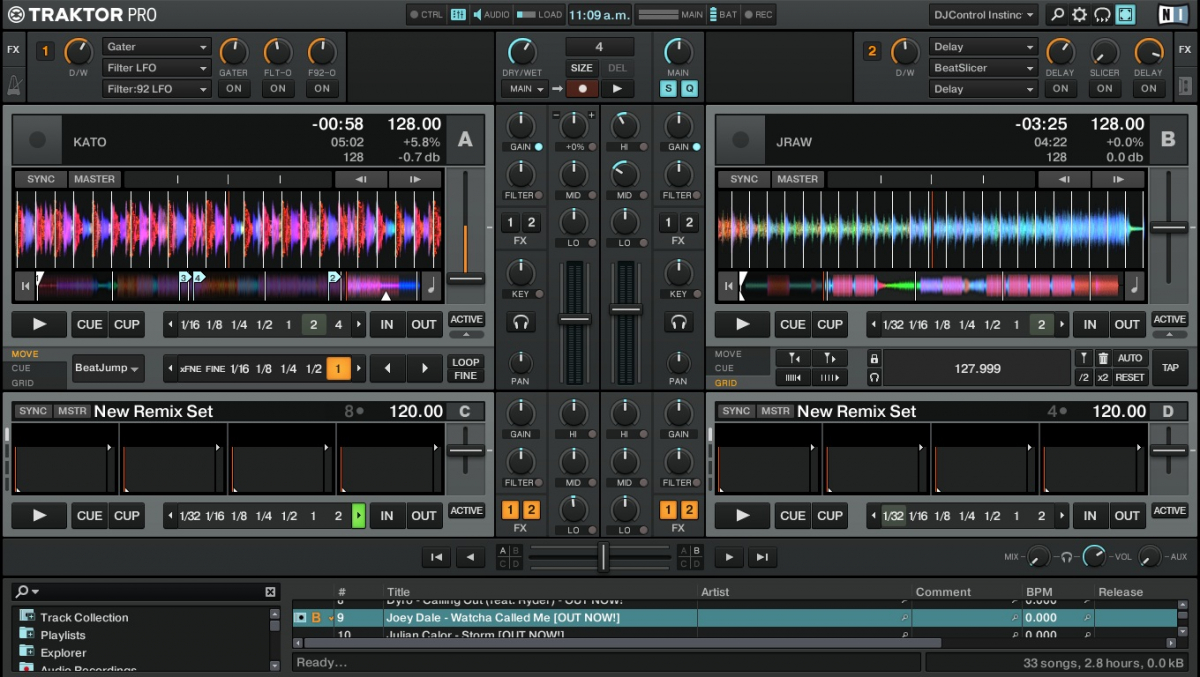Switch to the GRID tab on Deck B
Image resolution: width=1200 pixels, height=677 pixels.
click(726, 383)
